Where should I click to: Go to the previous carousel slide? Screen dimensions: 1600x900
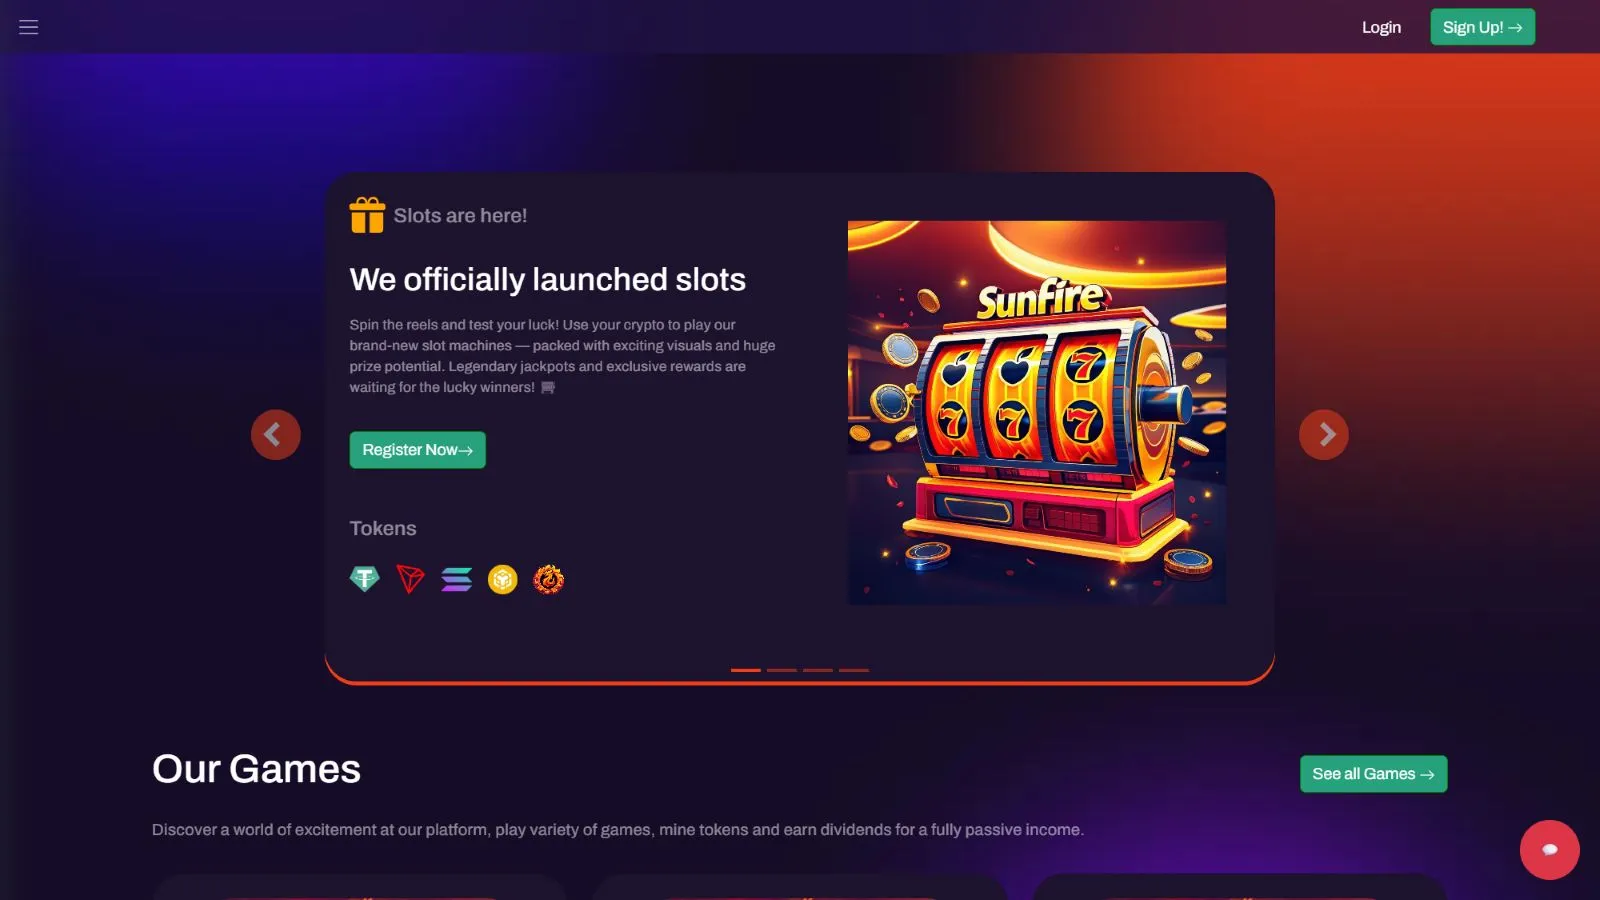pos(276,435)
